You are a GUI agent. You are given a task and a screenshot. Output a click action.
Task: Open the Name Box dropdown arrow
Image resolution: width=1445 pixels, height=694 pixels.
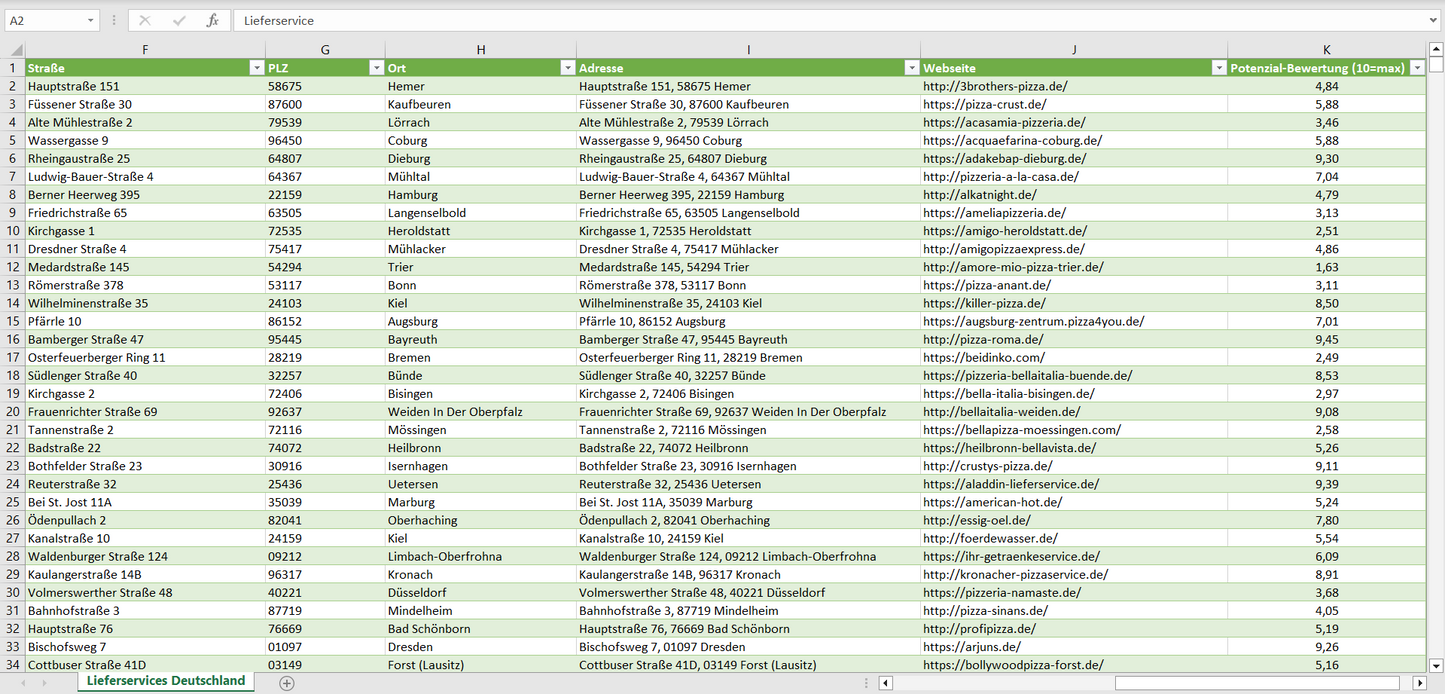coord(91,20)
